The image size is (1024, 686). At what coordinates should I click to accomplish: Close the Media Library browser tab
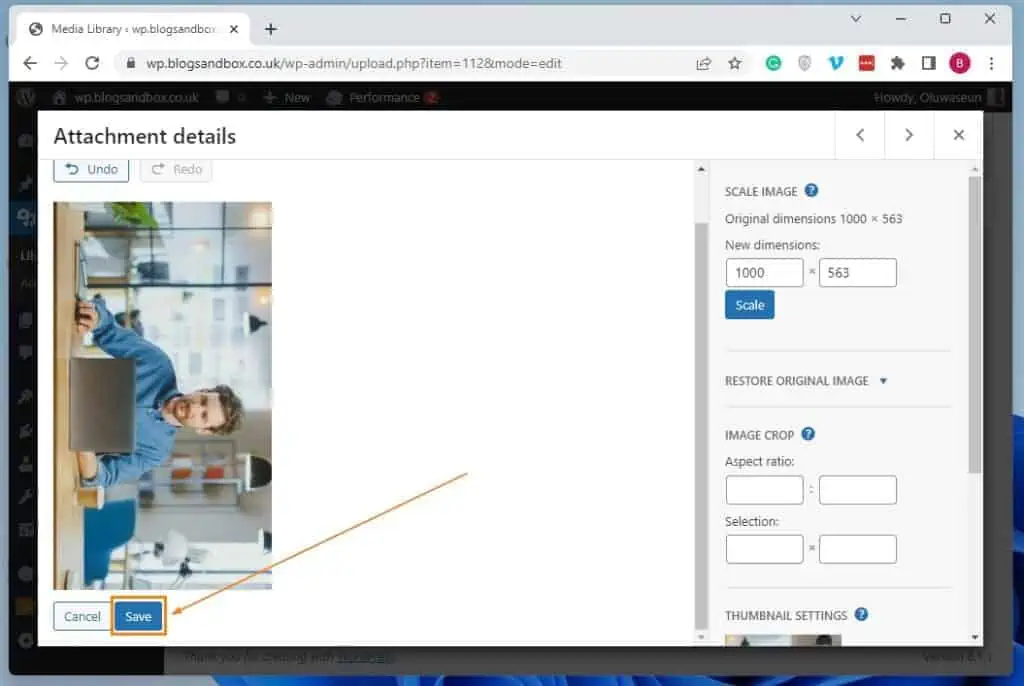234,29
